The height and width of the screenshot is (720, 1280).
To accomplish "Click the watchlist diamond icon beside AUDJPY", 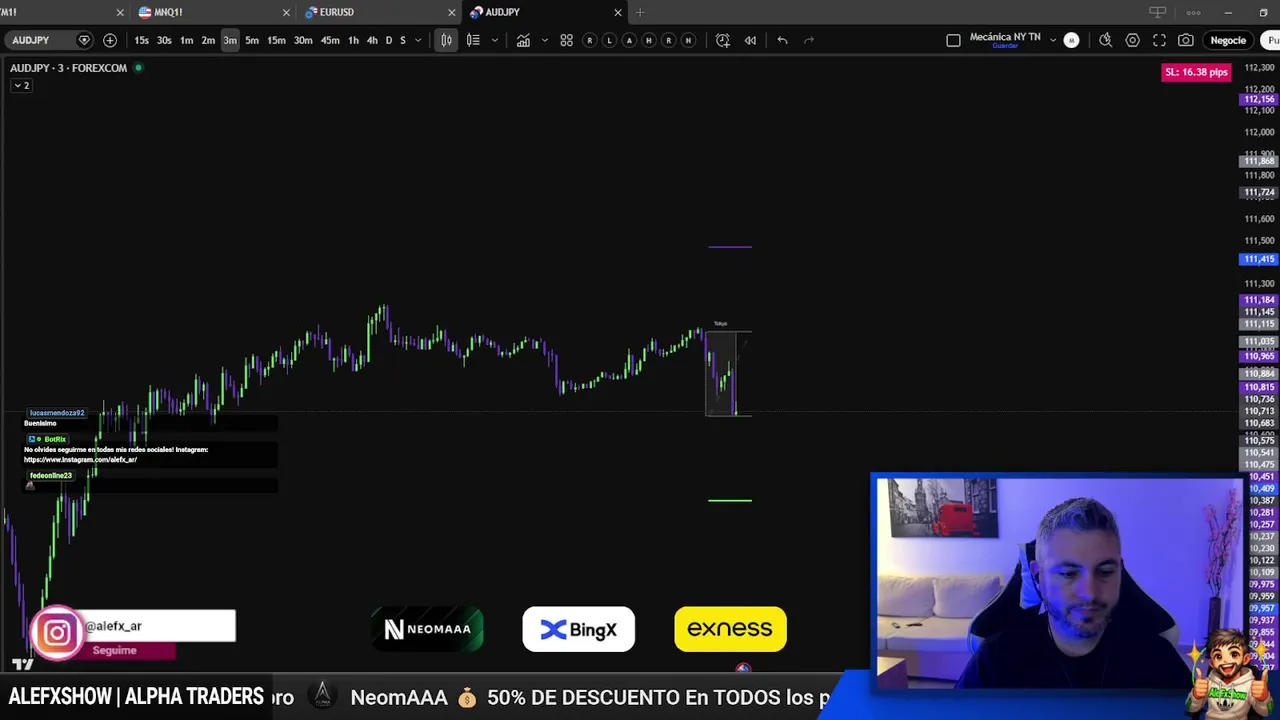I will pos(84,40).
